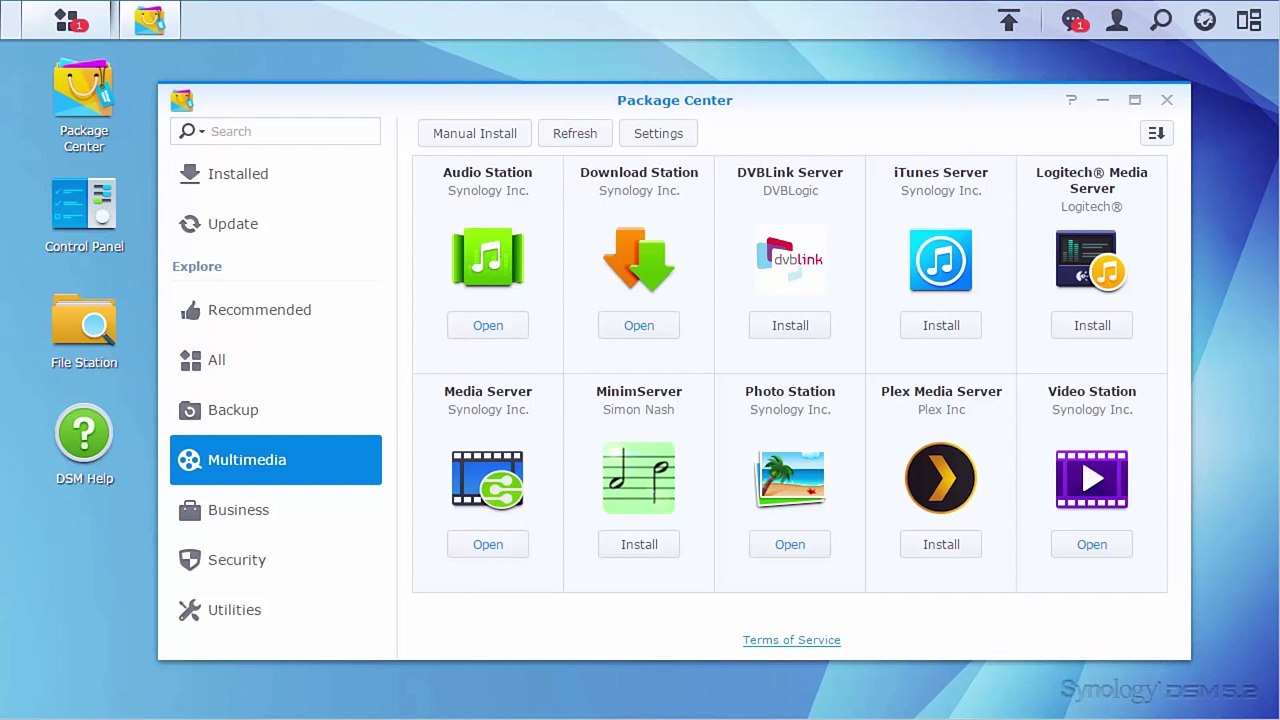Open Package Center from the desktop shortcut
The width and height of the screenshot is (1280, 720).
click(x=84, y=105)
